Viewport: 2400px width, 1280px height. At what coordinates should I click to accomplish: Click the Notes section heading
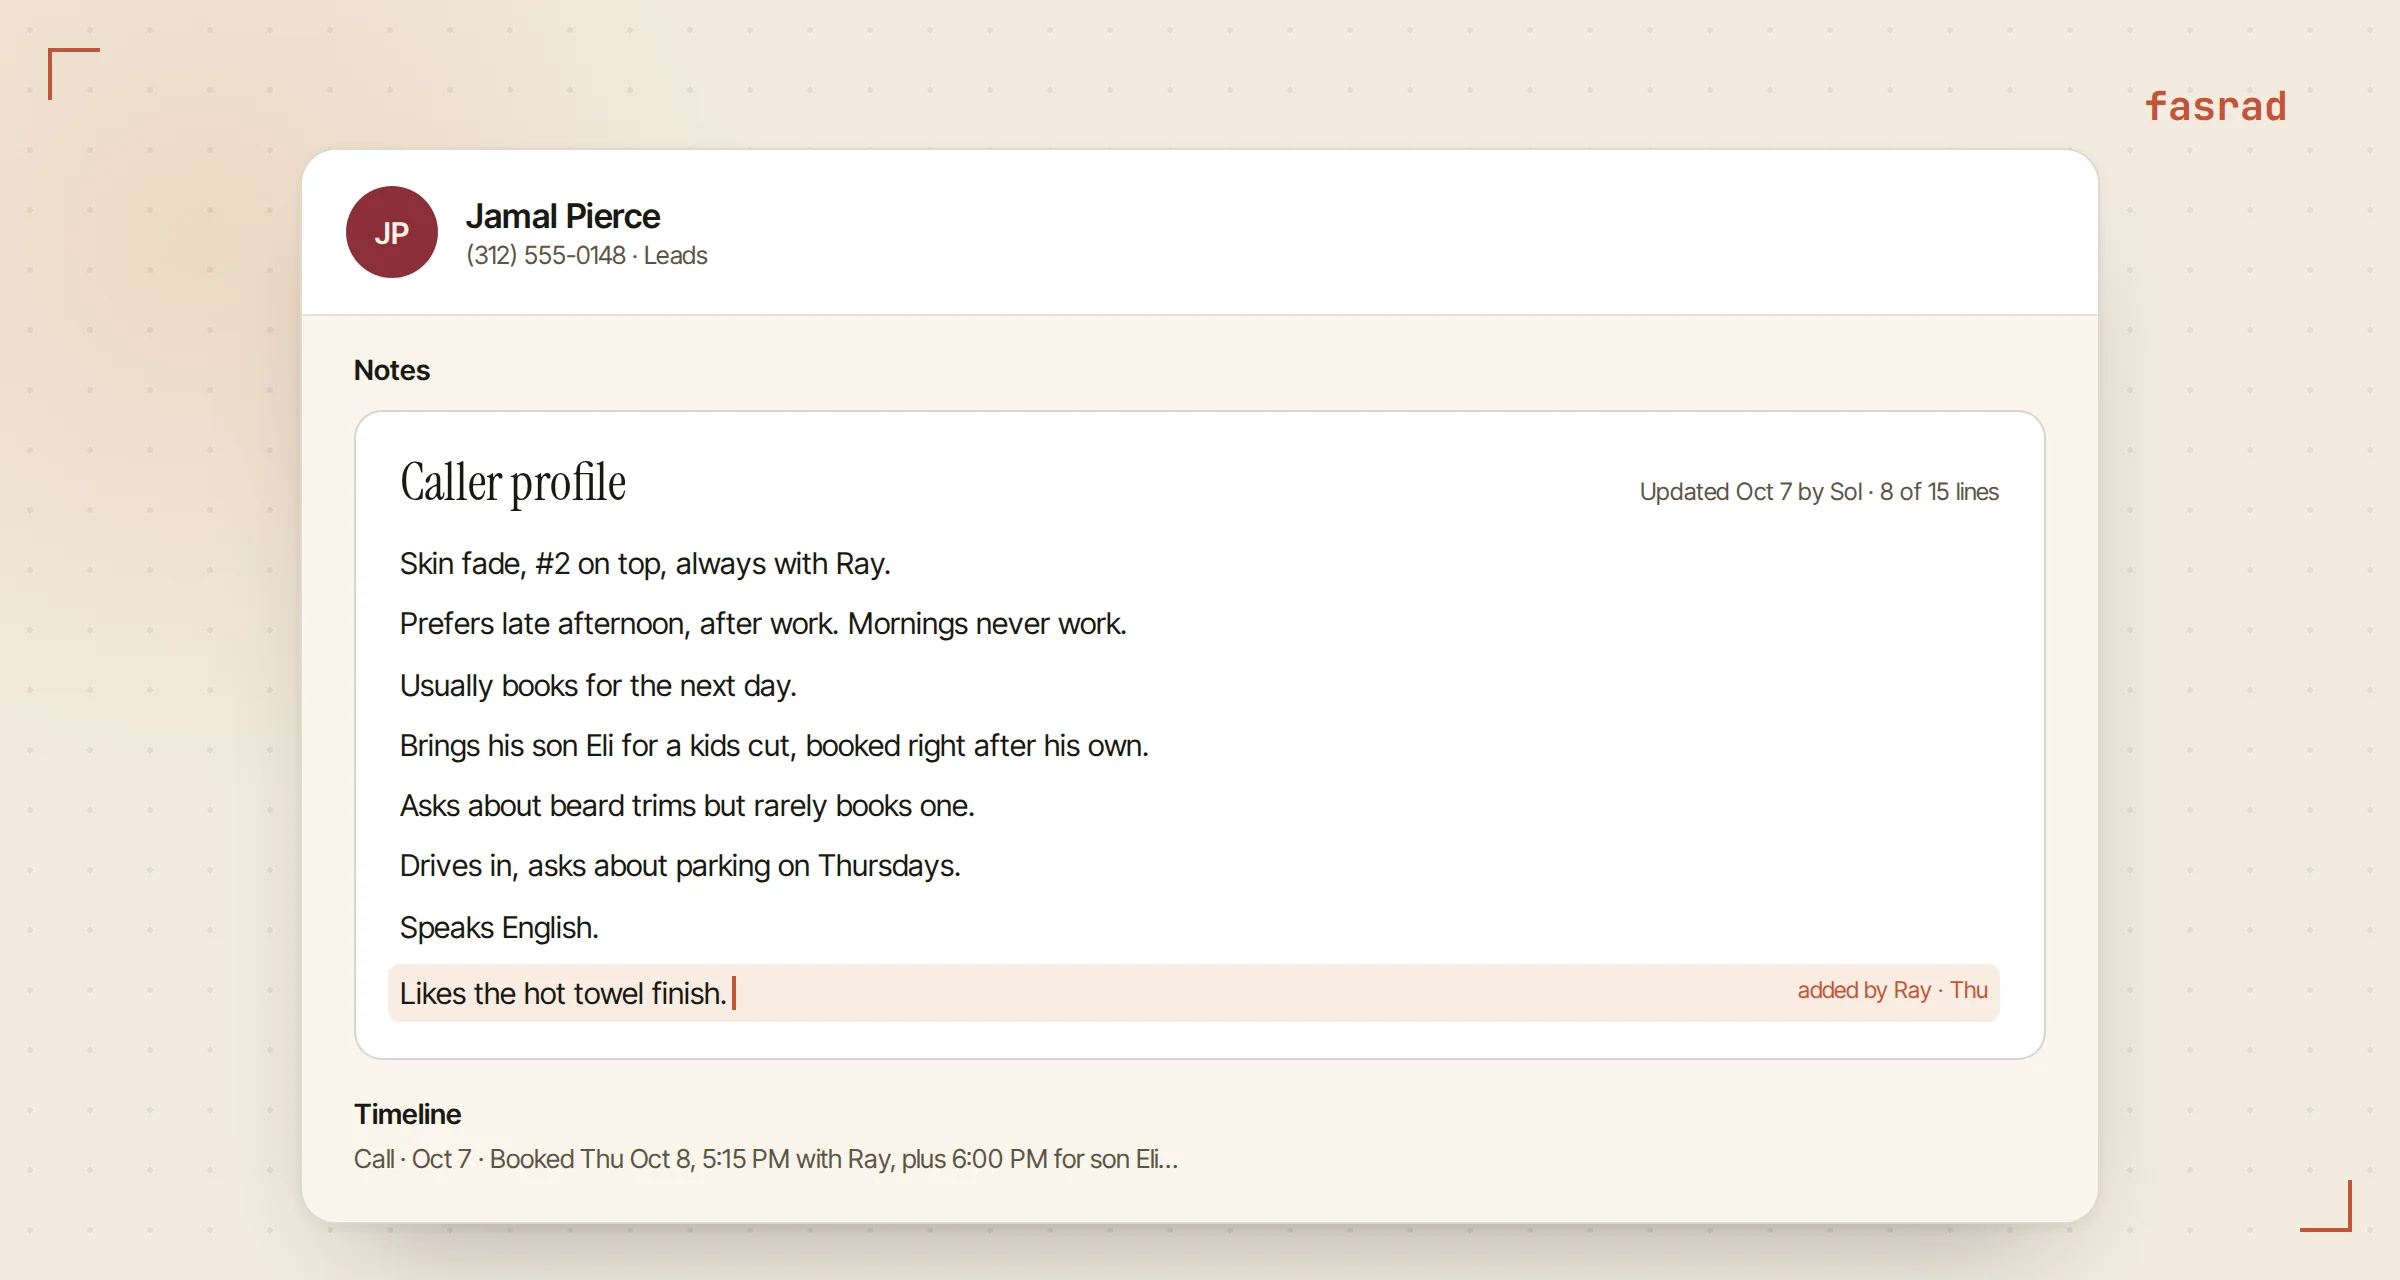click(392, 370)
